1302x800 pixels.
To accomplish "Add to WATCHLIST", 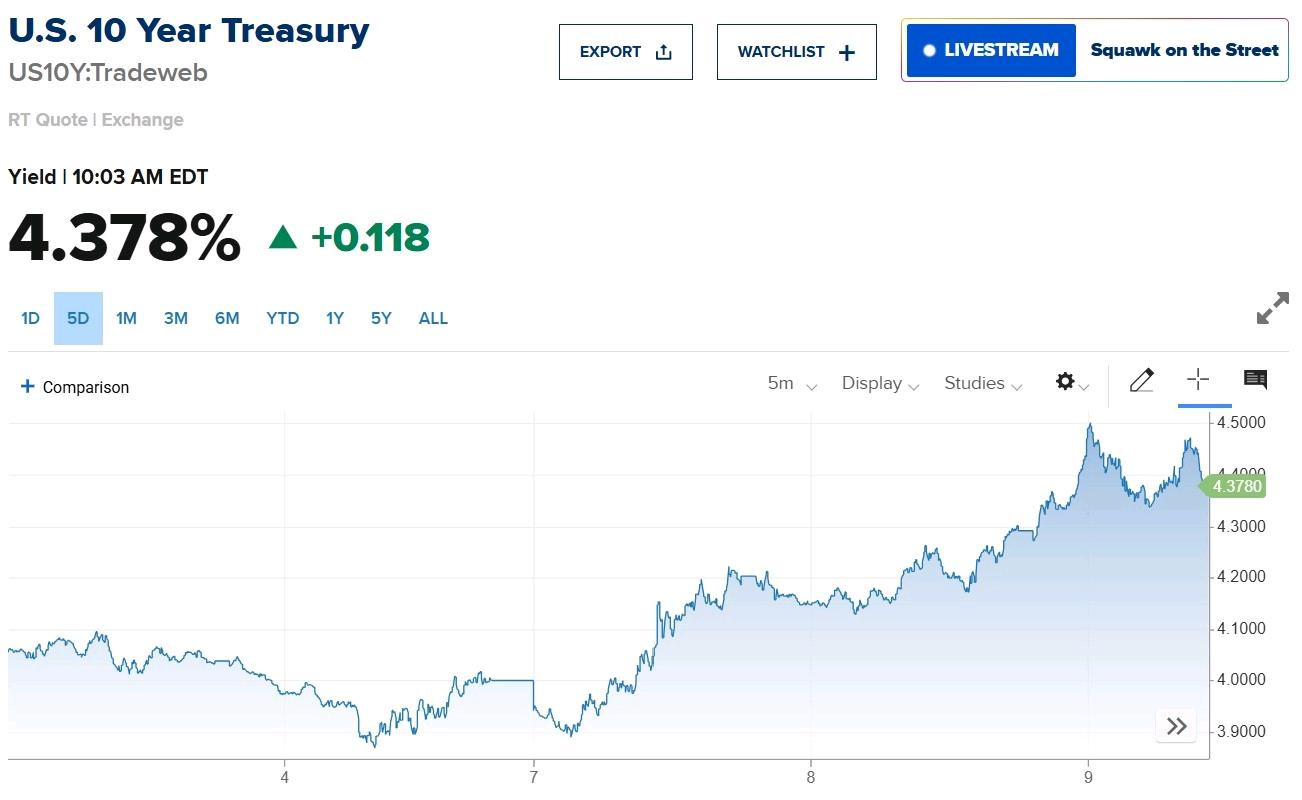I will pyautogui.click(x=797, y=52).
